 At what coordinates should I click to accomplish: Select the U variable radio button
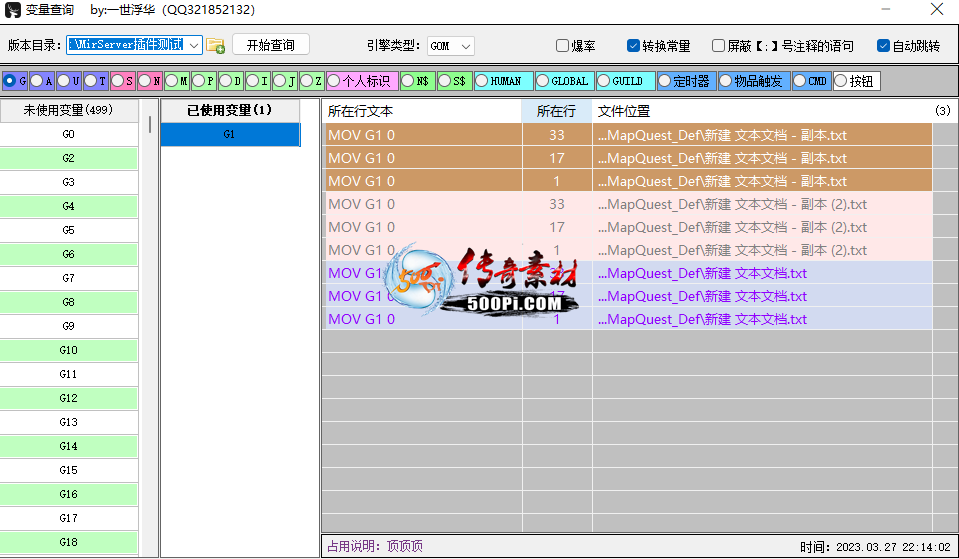pyautogui.click(x=64, y=81)
